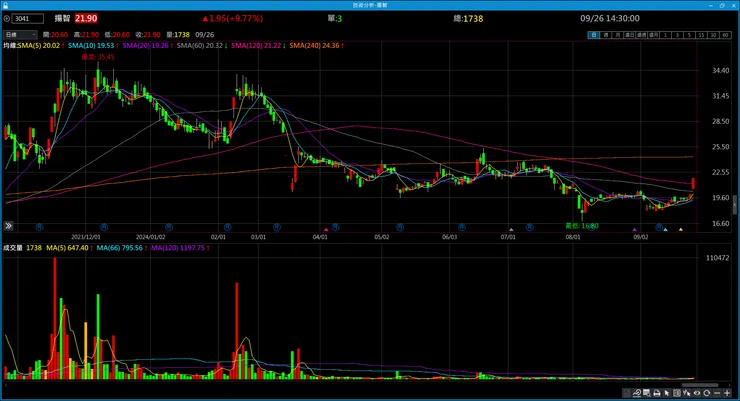Viewport: 740px width, 401px height.
Task: Select the 30-minute period tab
Action: [x=714, y=35]
